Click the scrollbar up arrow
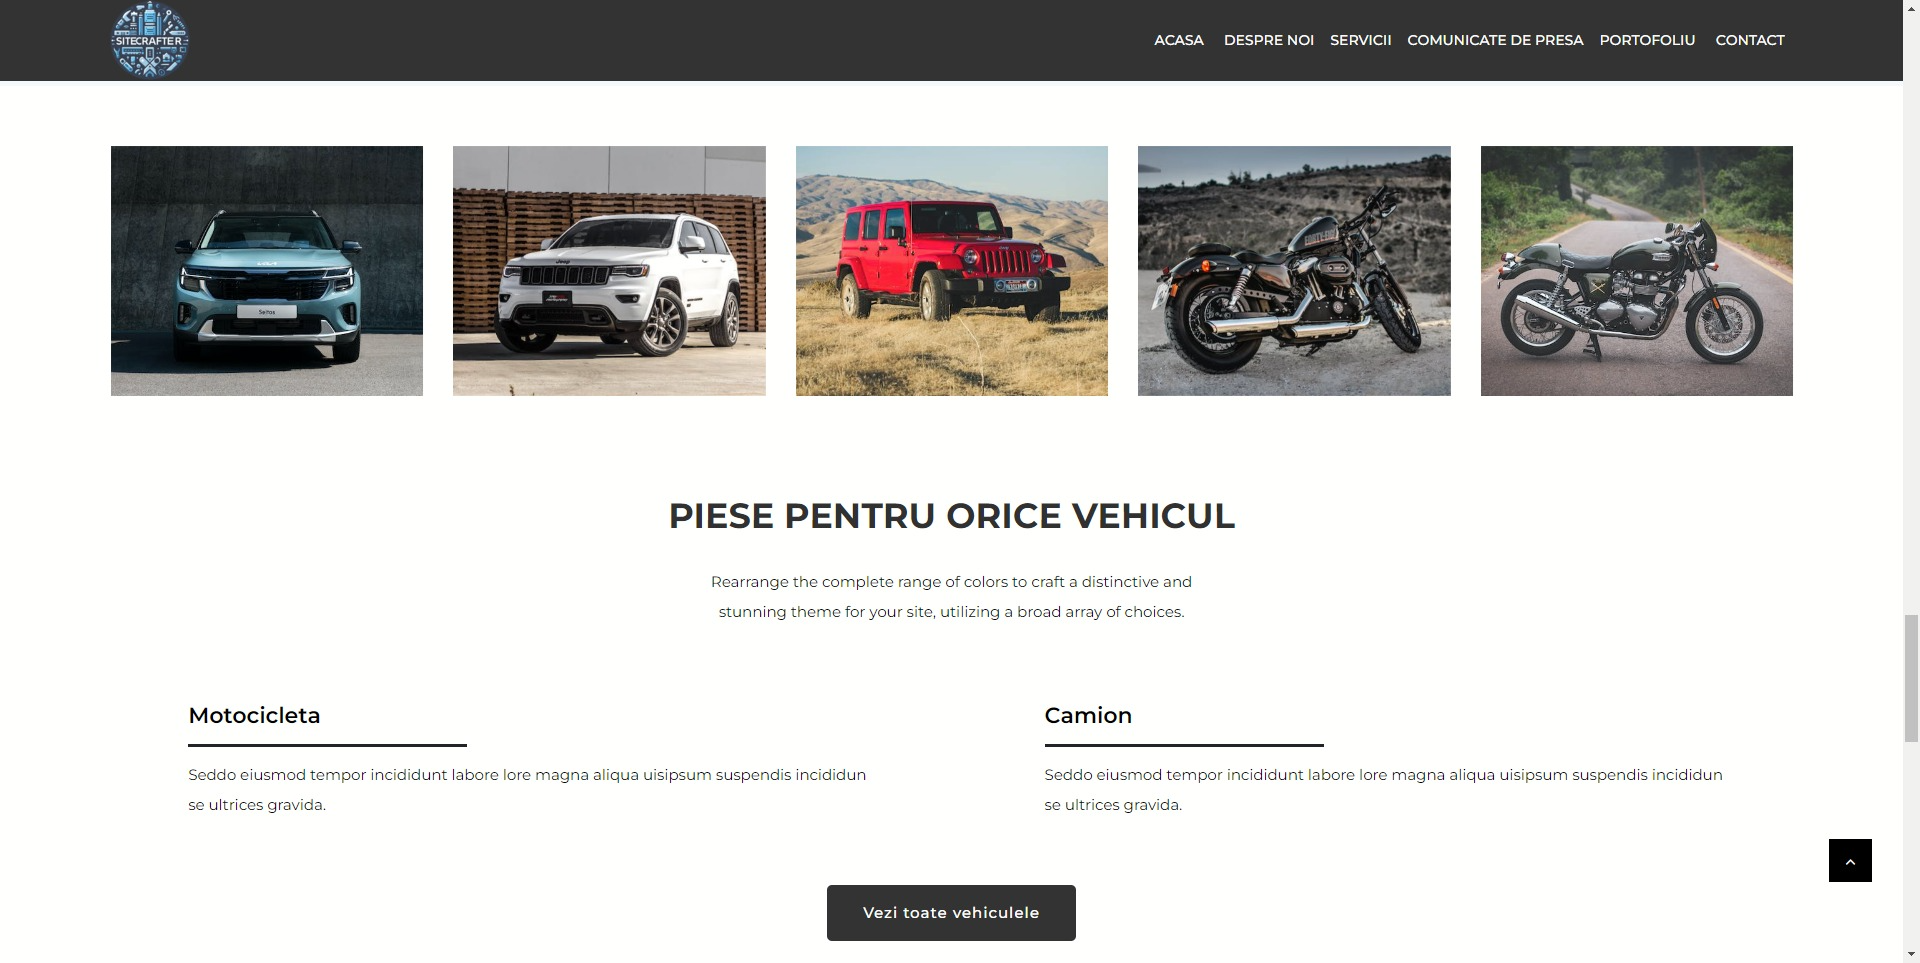 point(1911,8)
